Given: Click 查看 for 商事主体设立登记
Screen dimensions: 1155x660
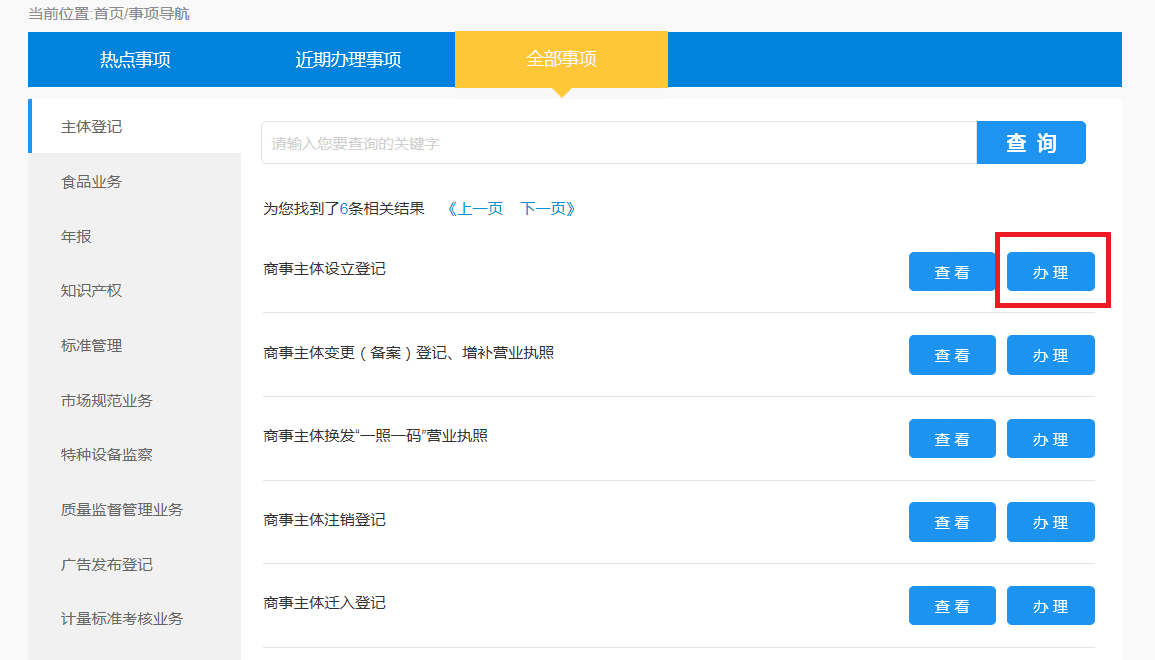Looking at the screenshot, I should (952, 272).
